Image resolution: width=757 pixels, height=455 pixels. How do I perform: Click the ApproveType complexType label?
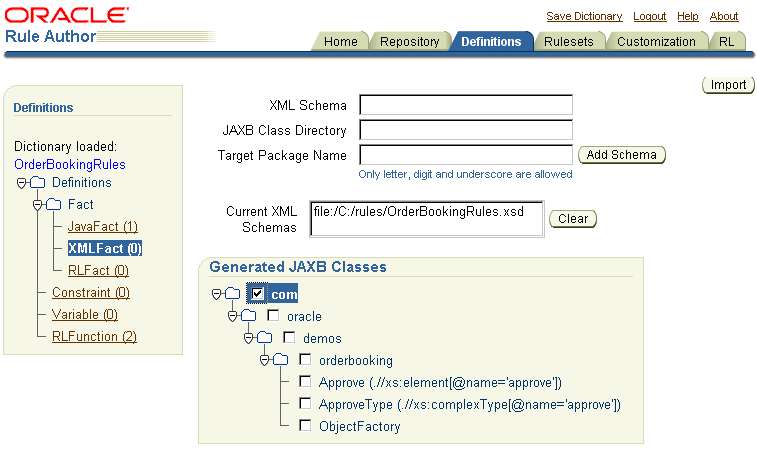click(470, 404)
